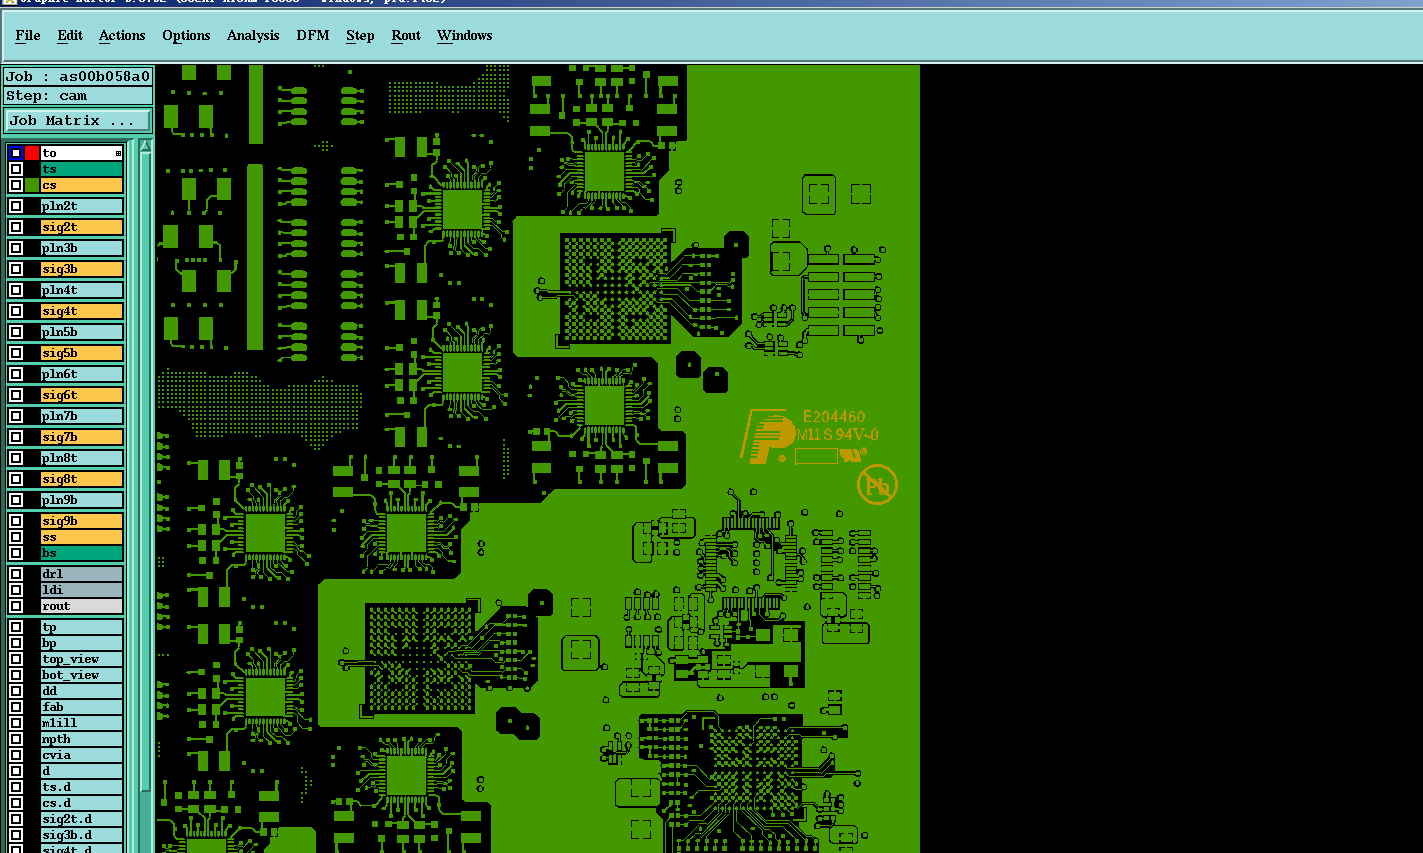
Task: Toggle display checkbox for layer top_view
Action: click(16, 659)
